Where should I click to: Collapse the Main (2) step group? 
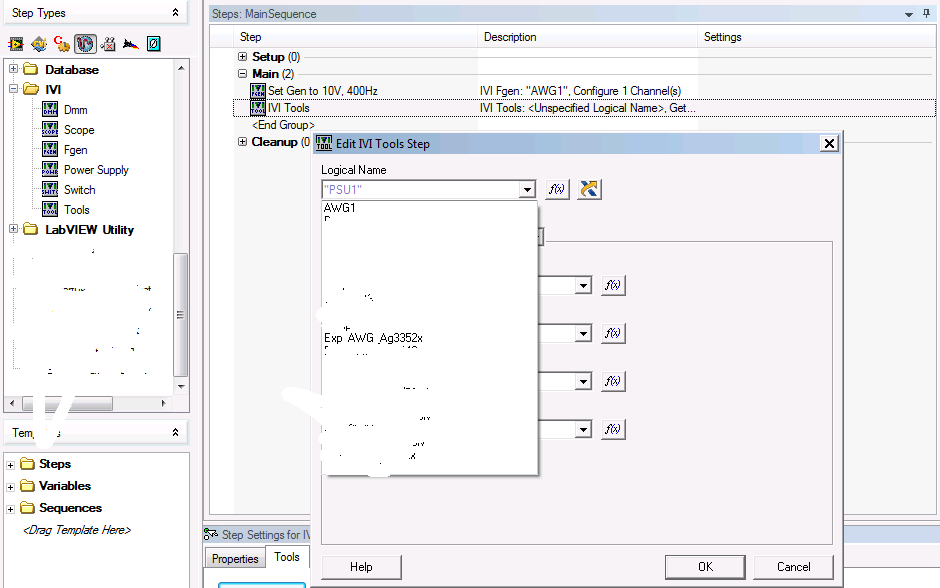click(242, 74)
